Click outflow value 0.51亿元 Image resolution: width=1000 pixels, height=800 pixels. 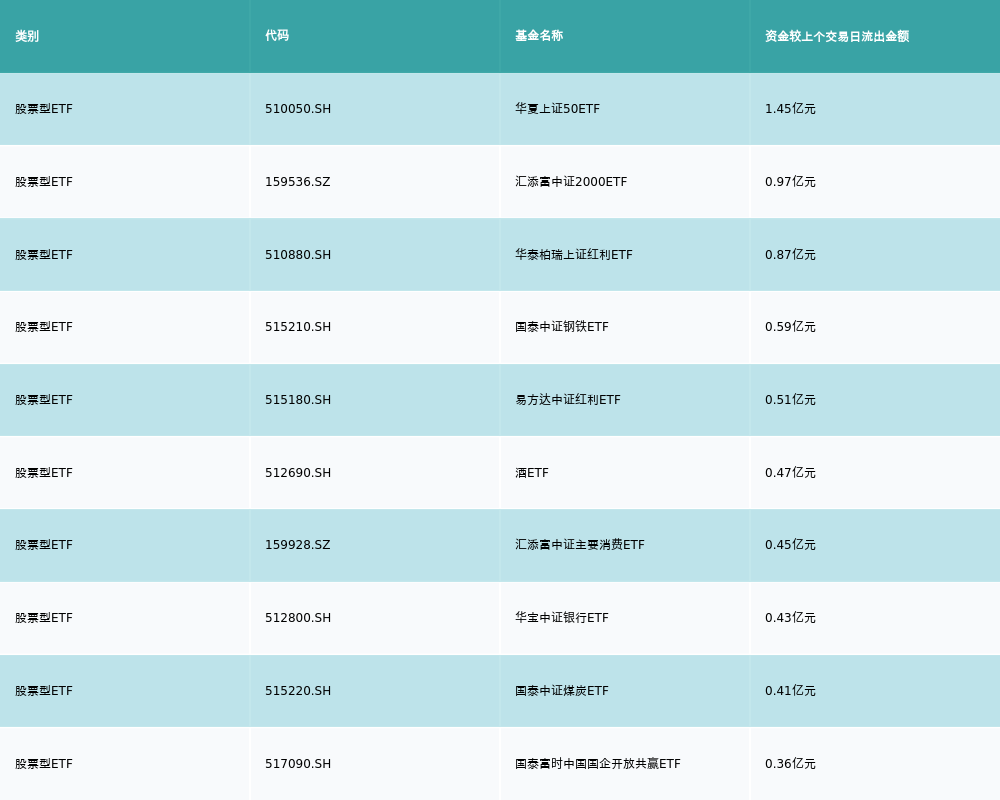790,400
